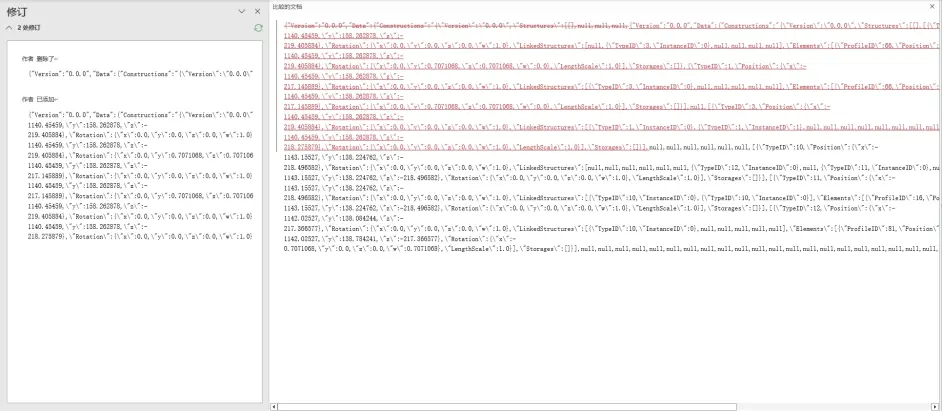Click the document line starting '0.7071068' with LengthScale
This screenshot has height=411, width=942.
612,249
